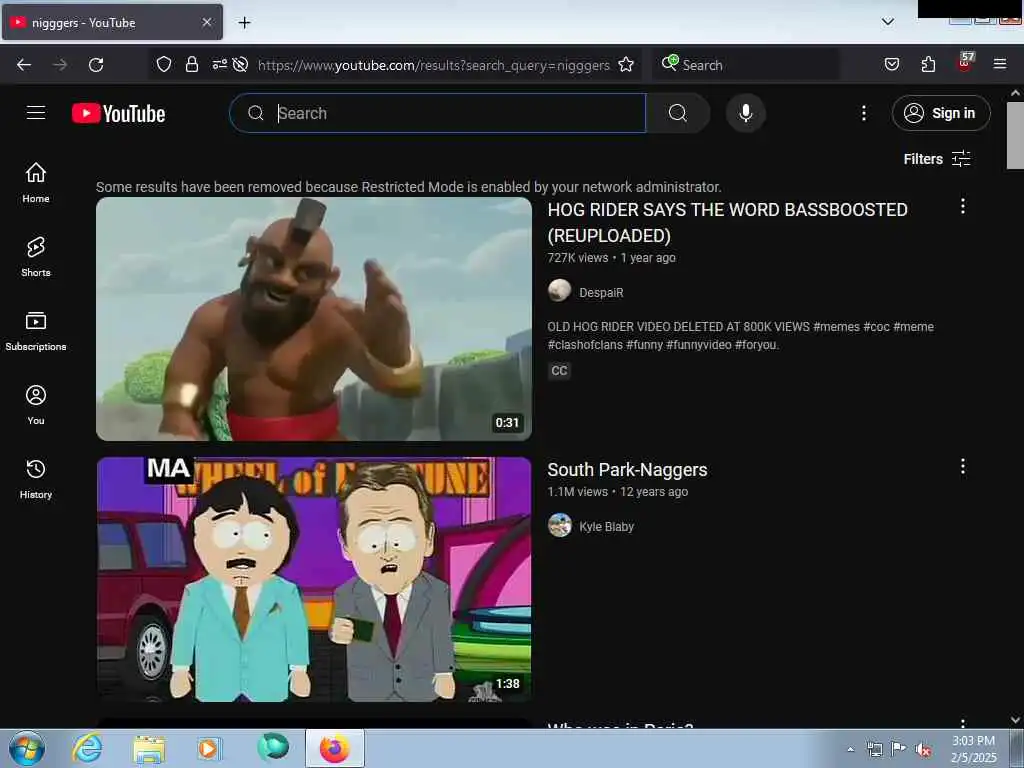Click the Kyle Blaby channel avatar
This screenshot has width=1024, height=768.
[x=560, y=525]
